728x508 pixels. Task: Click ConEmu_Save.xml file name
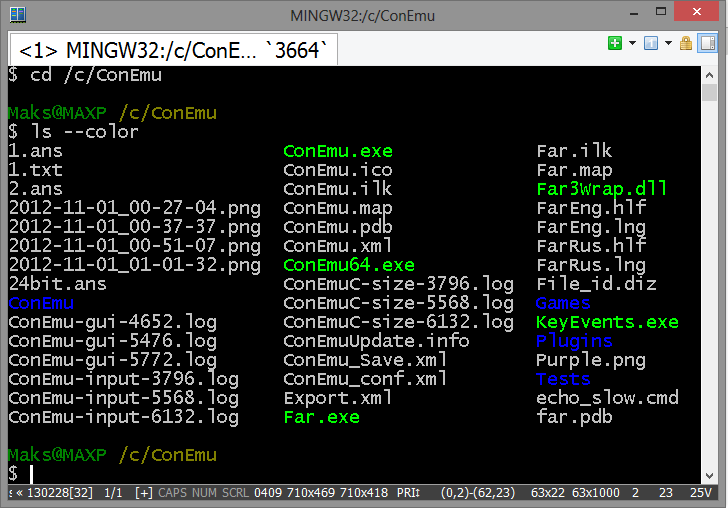point(365,360)
